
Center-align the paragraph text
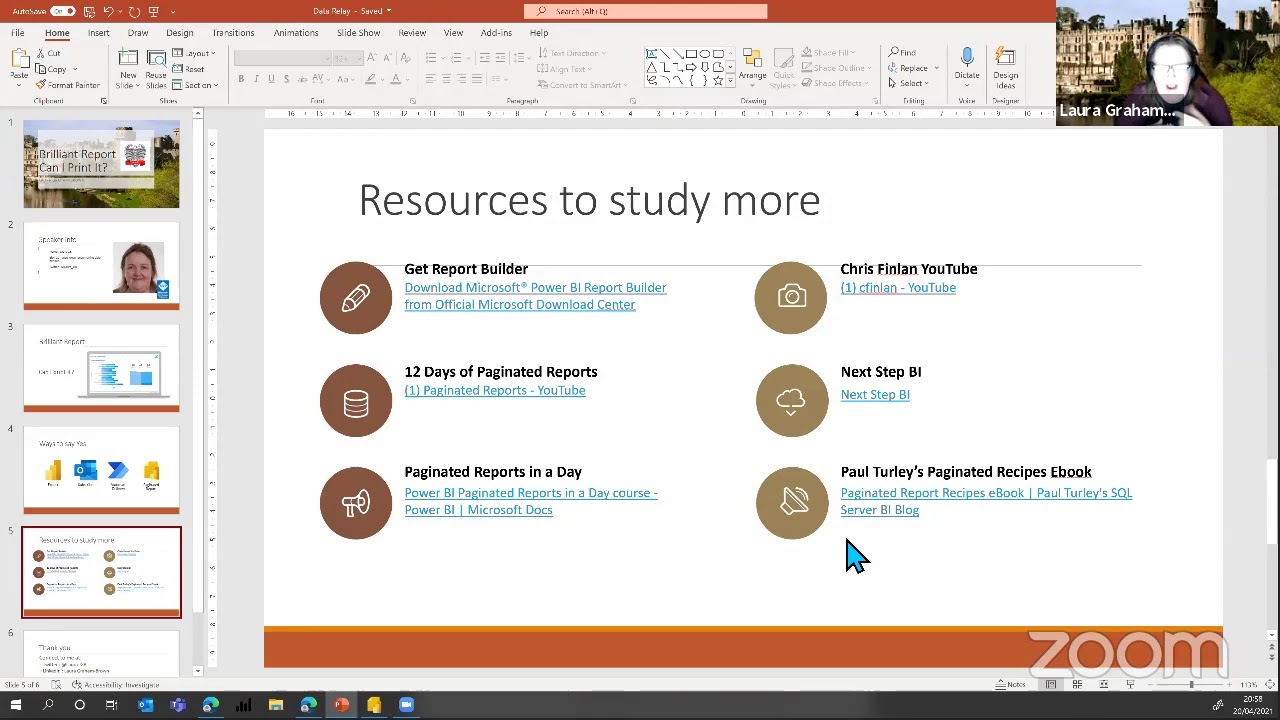coord(446,79)
